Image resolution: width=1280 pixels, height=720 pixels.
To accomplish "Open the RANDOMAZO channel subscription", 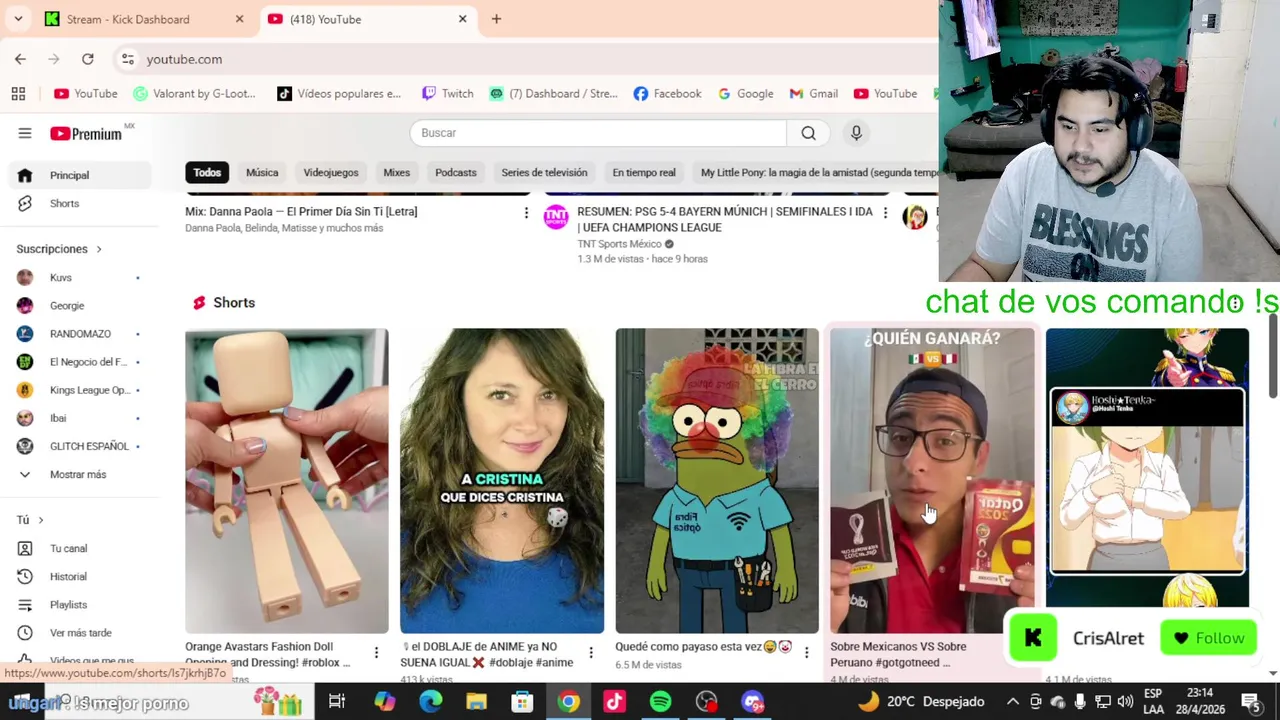I will (80, 333).
